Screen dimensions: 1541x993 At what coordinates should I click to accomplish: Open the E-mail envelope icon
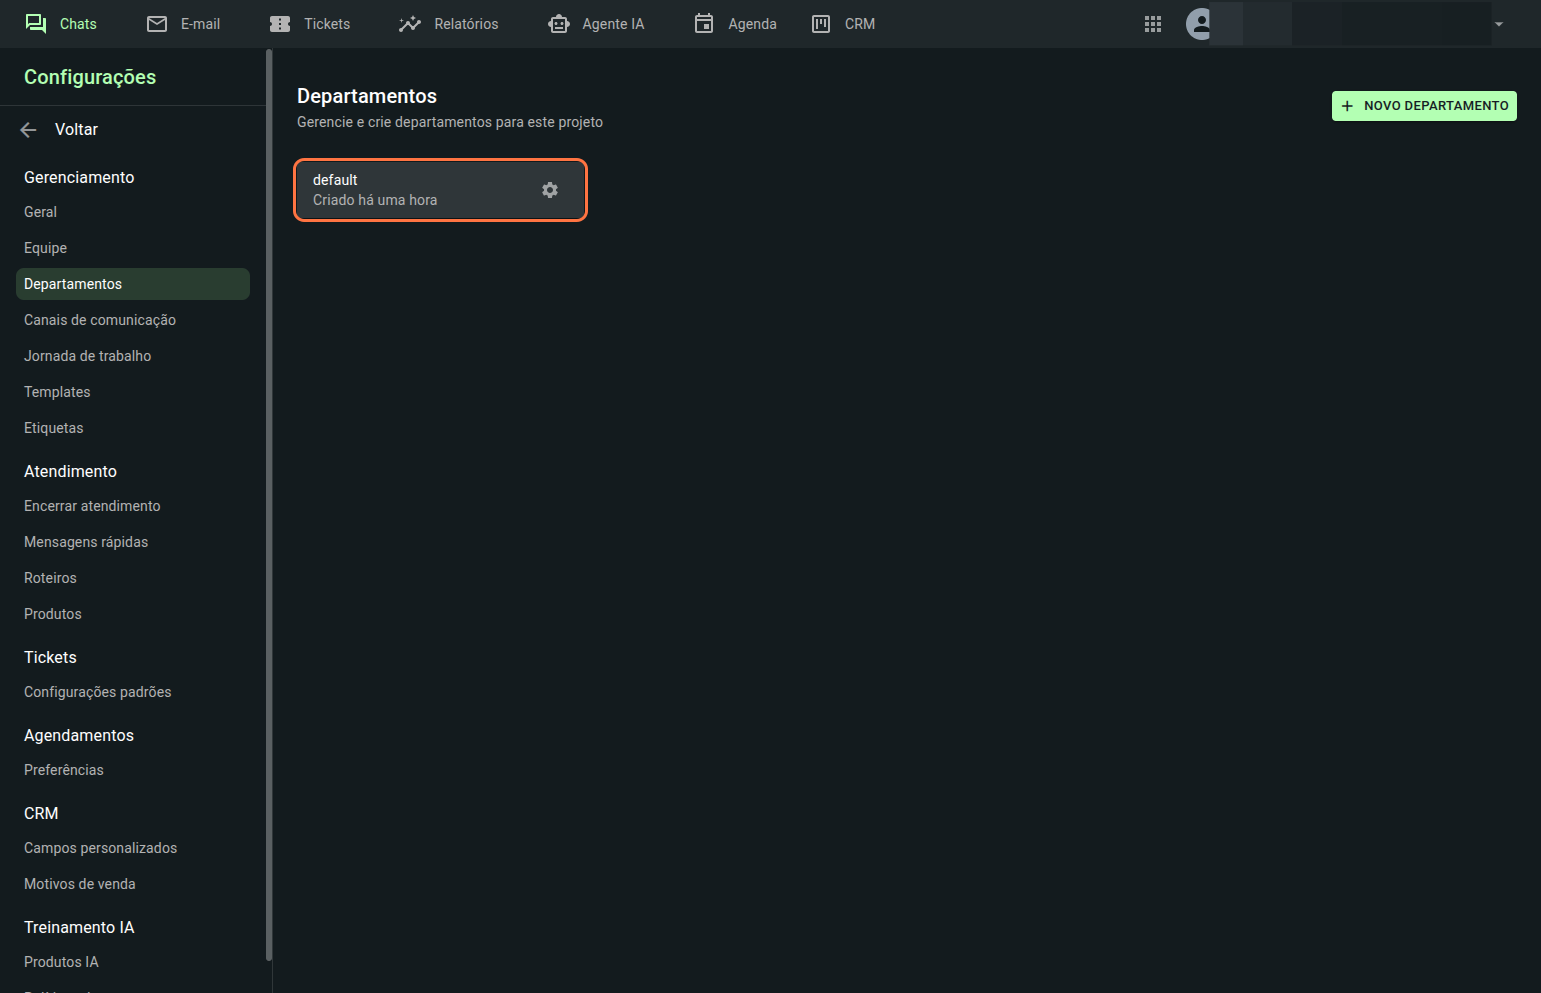[x=157, y=24]
